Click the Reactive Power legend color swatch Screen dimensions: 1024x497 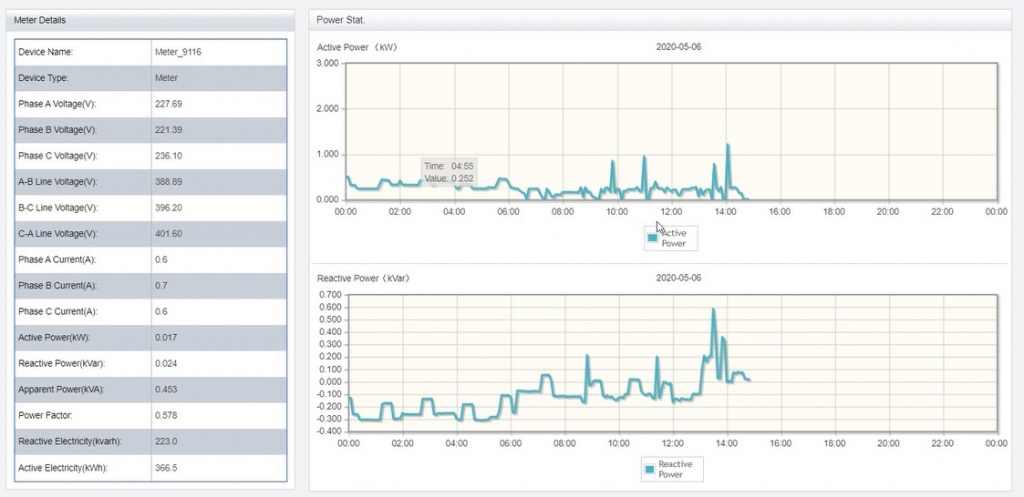[649, 469]
